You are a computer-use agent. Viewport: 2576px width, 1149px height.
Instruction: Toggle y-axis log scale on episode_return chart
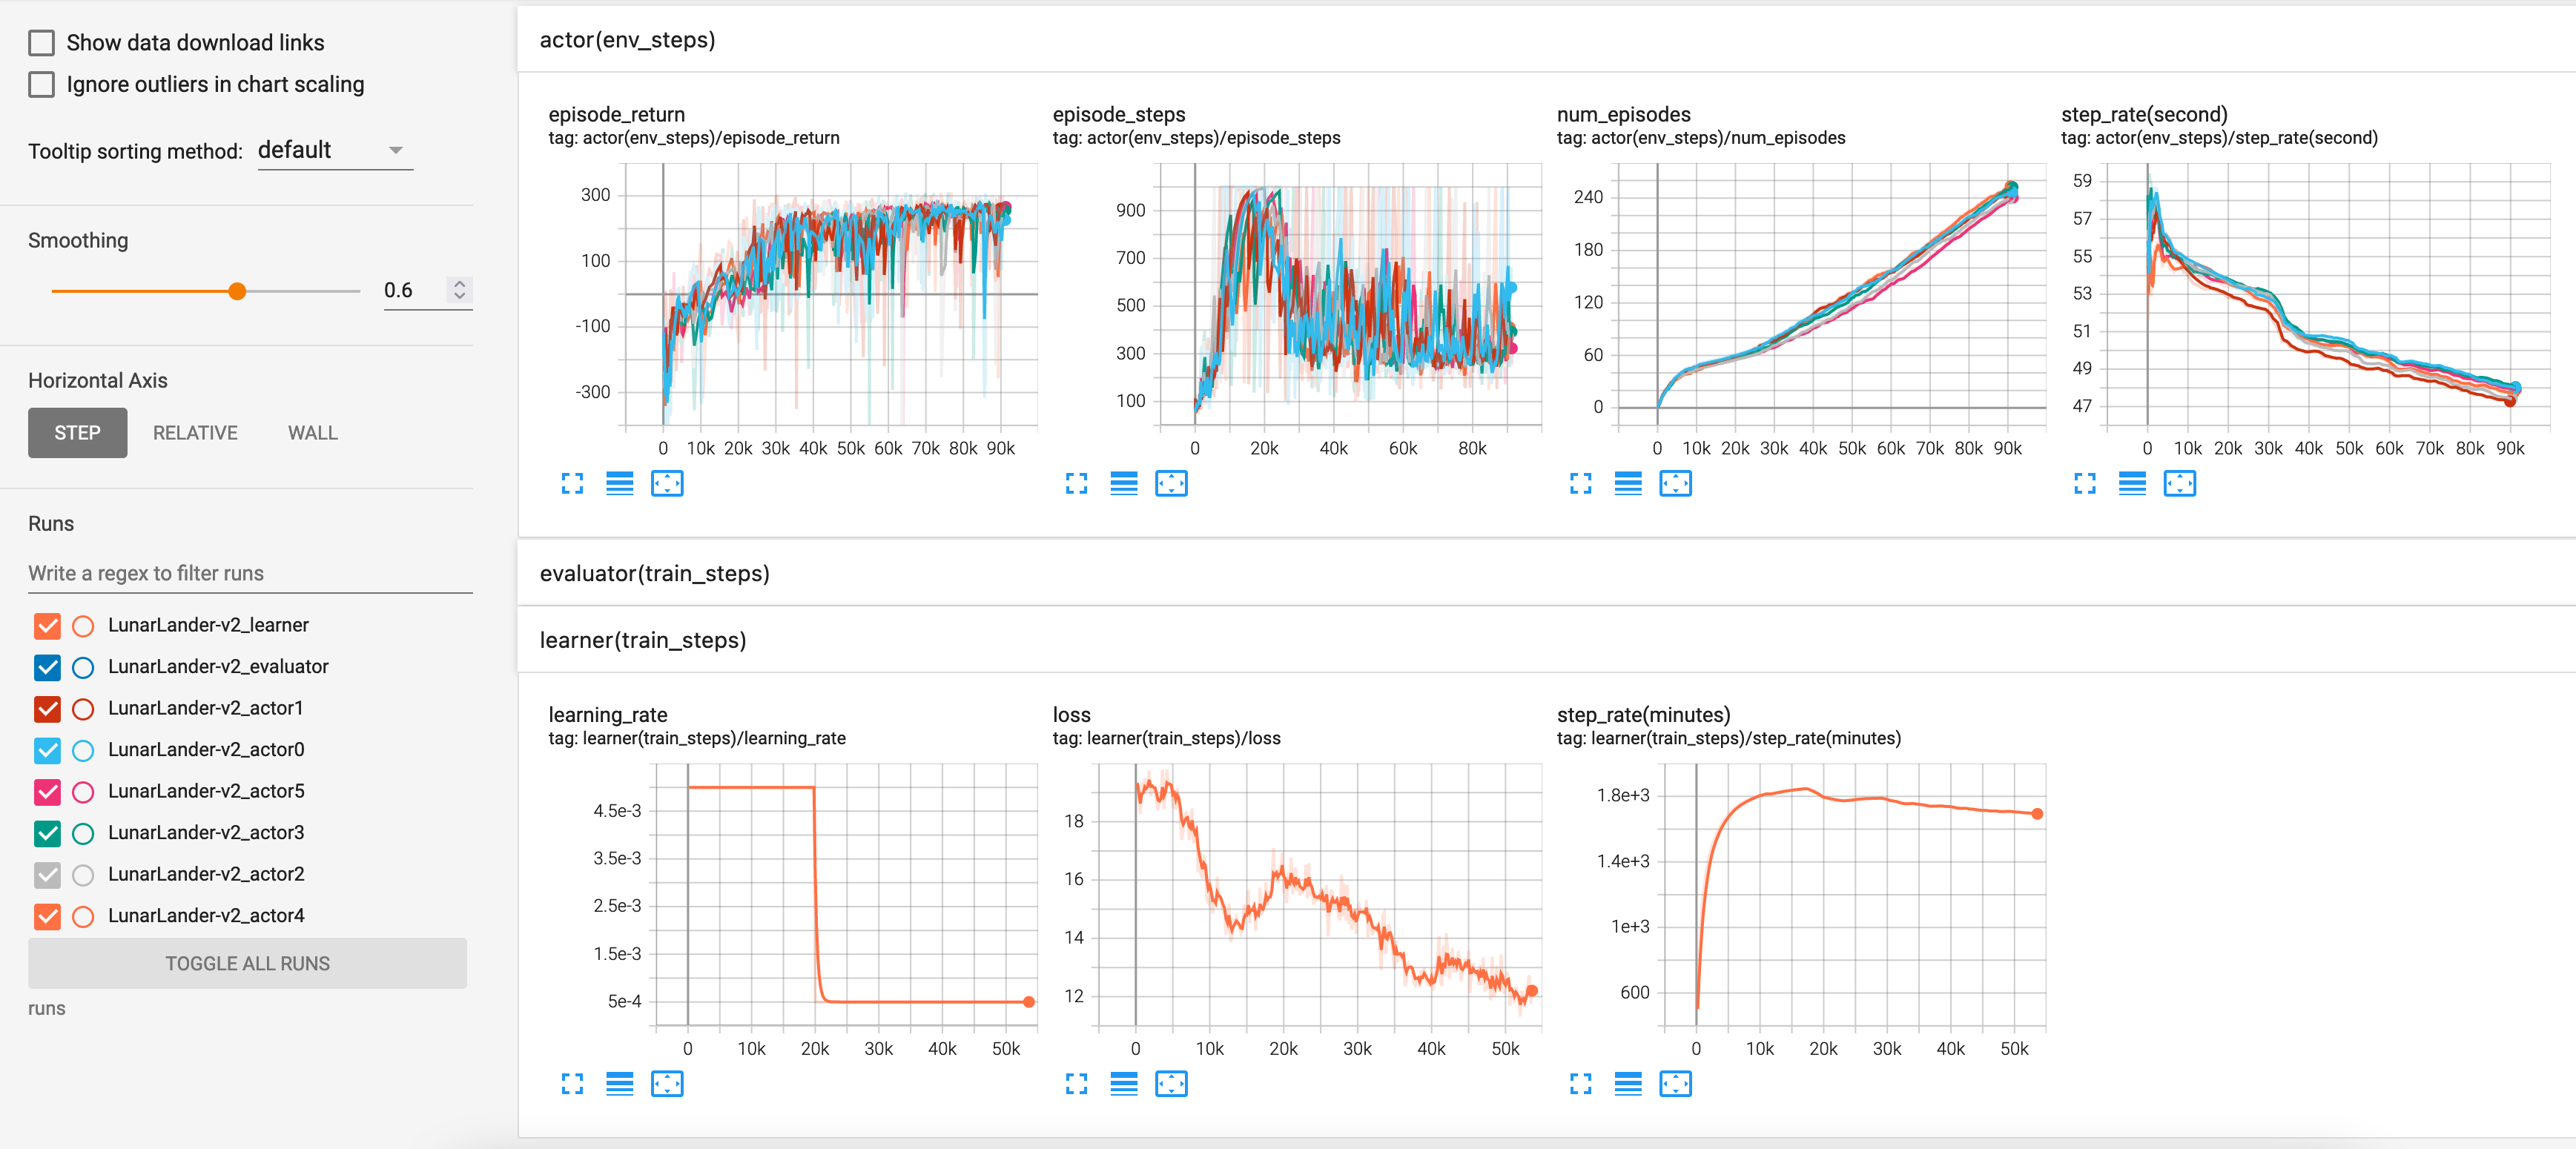click(620, 484)
